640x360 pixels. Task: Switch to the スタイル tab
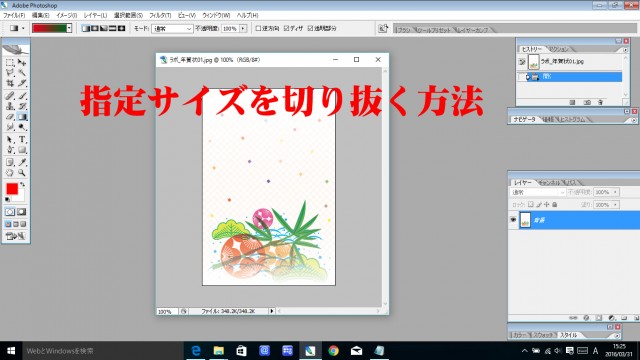pyautogui.click(x=568, y=335)
